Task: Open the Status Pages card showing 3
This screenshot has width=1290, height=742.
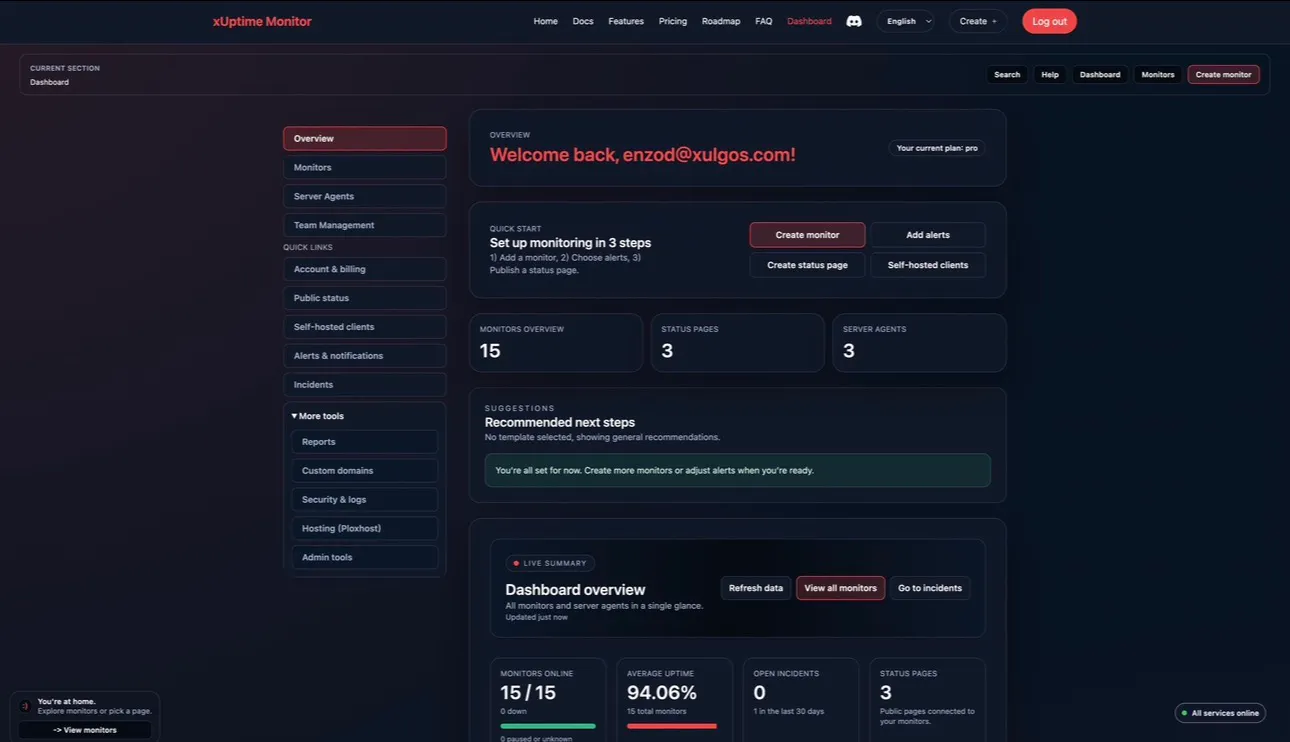Action: [738, 343]
